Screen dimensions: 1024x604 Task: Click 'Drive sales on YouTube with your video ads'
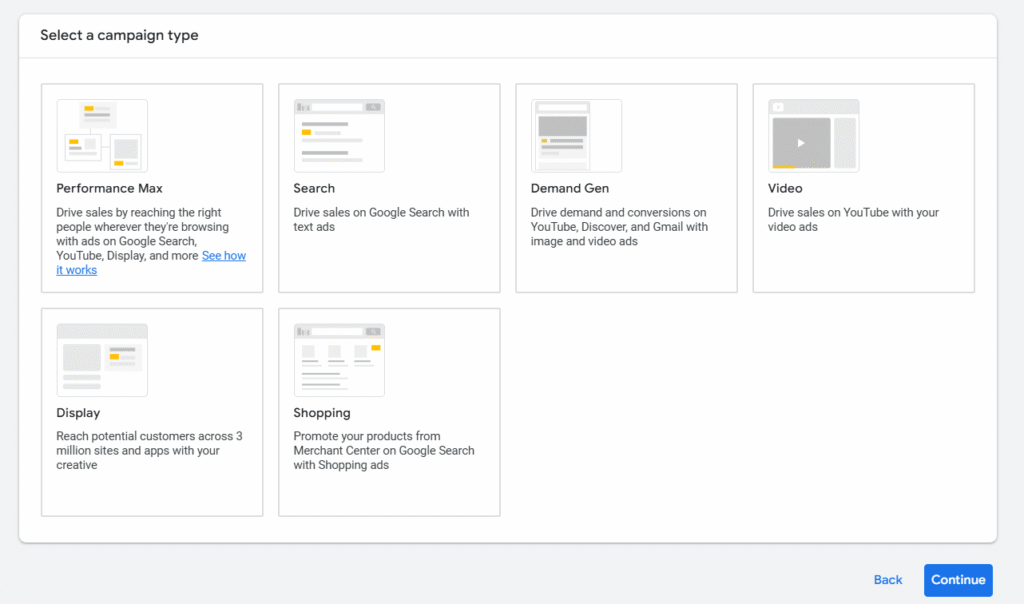[x=853, y=219]
